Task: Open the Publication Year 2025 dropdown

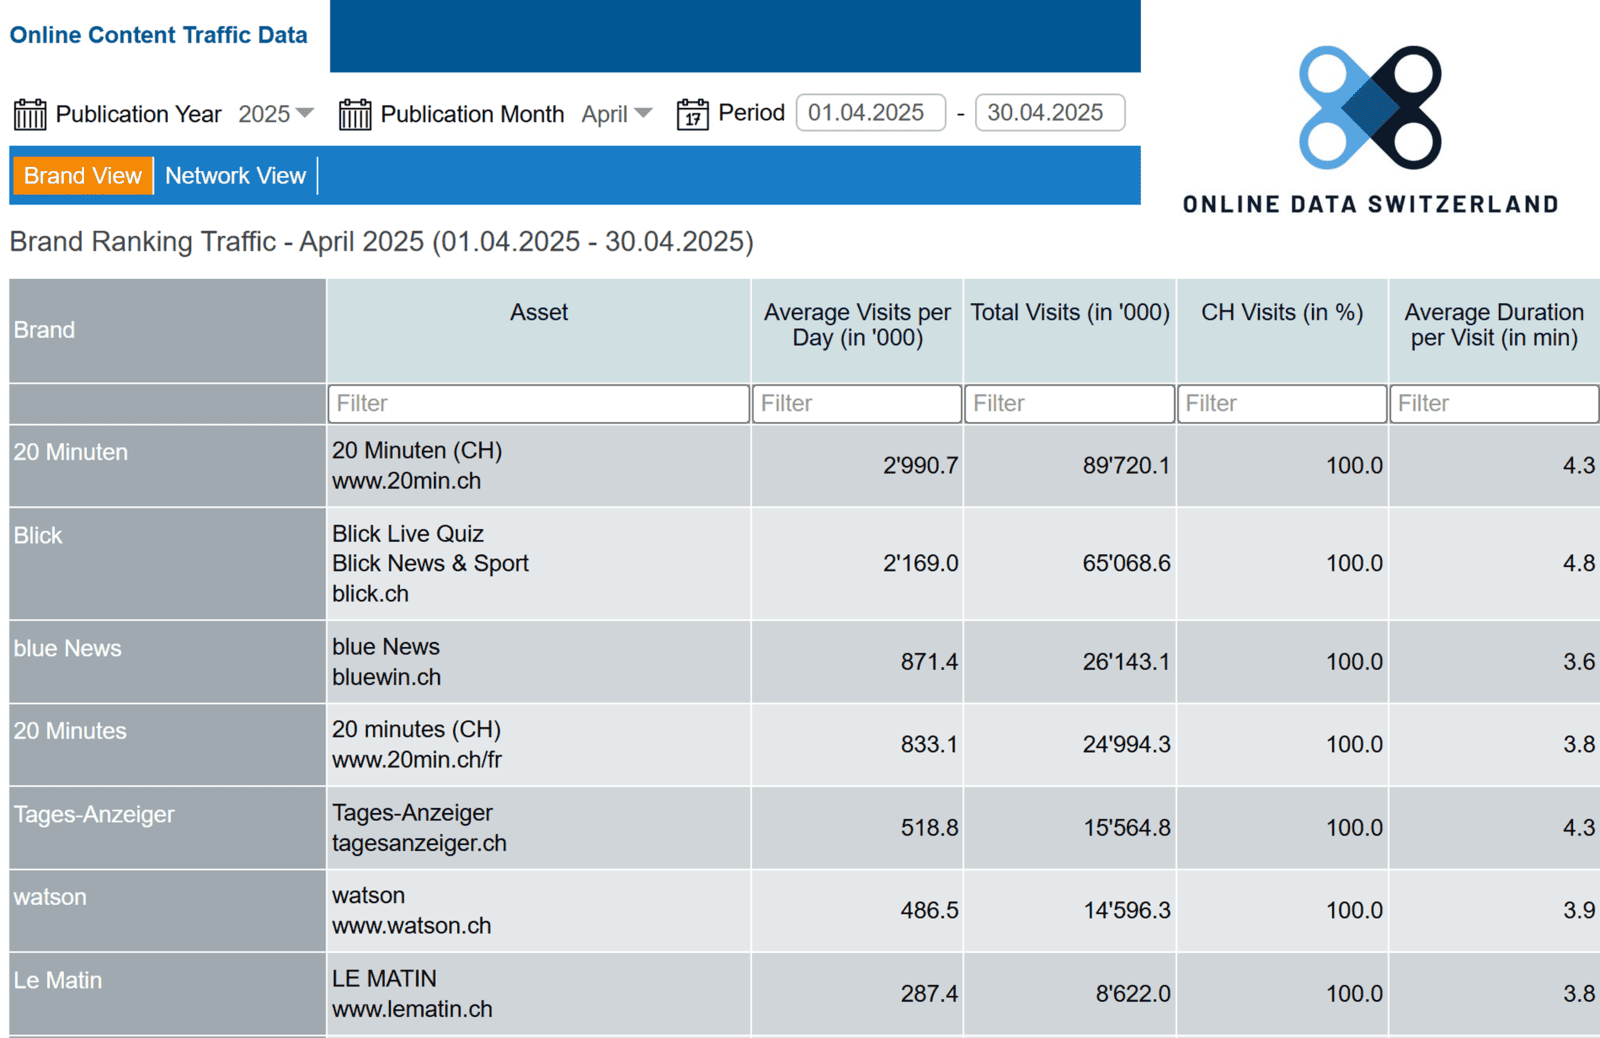Action: [x=276, y=114]
